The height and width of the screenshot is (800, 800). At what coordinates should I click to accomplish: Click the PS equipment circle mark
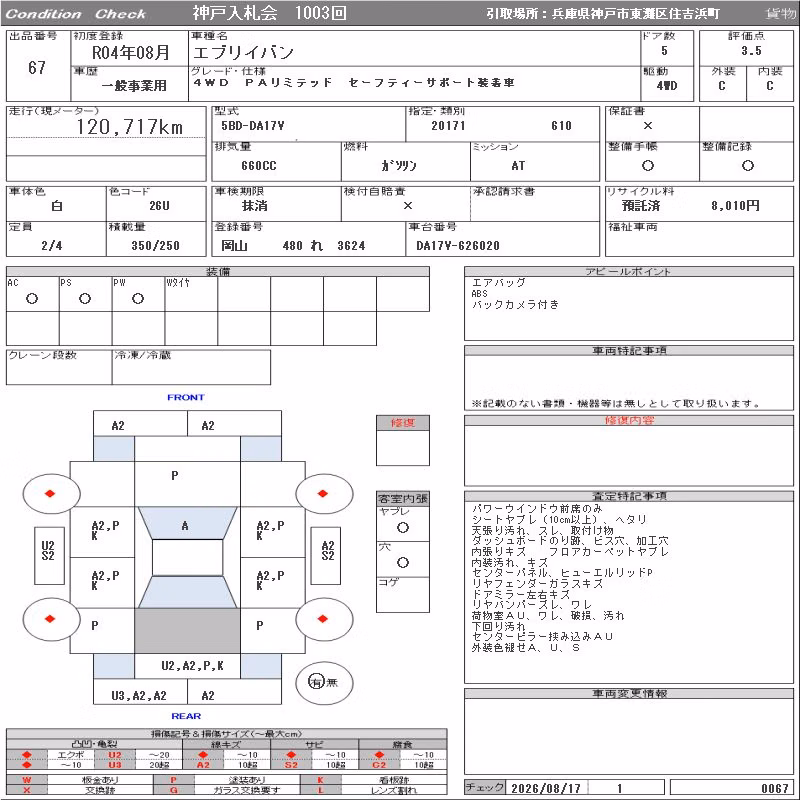[x=85, y=298]
